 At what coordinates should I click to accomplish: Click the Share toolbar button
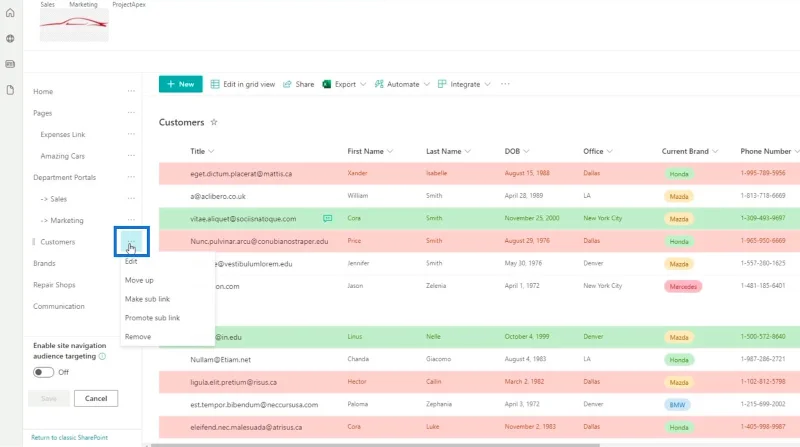point(299,84)
